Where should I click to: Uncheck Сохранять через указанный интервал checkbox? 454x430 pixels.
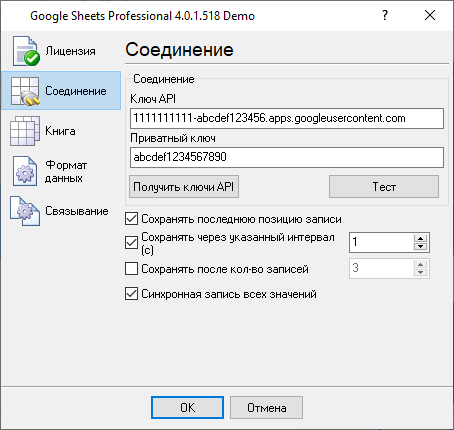[x=131, y=243]
